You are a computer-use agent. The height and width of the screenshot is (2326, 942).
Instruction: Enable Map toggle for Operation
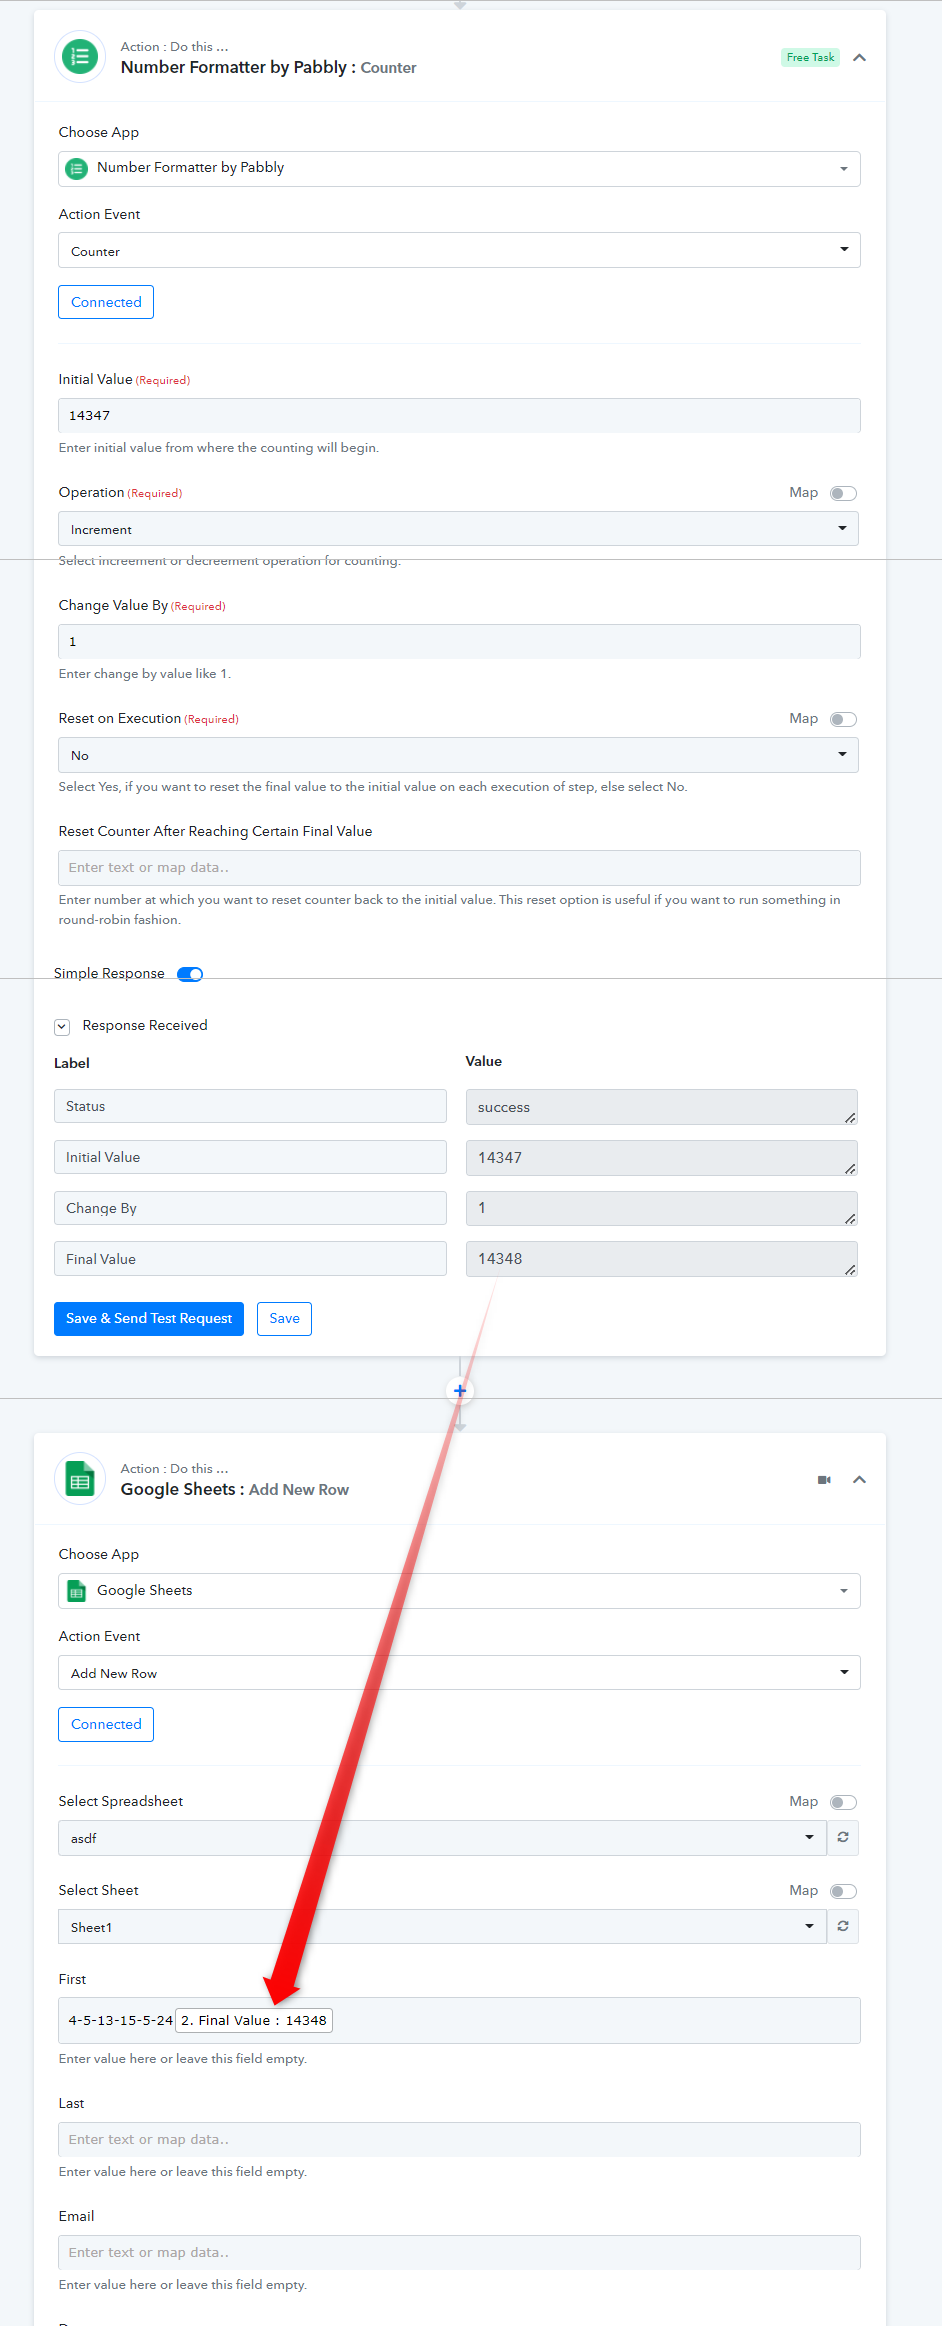843,493
